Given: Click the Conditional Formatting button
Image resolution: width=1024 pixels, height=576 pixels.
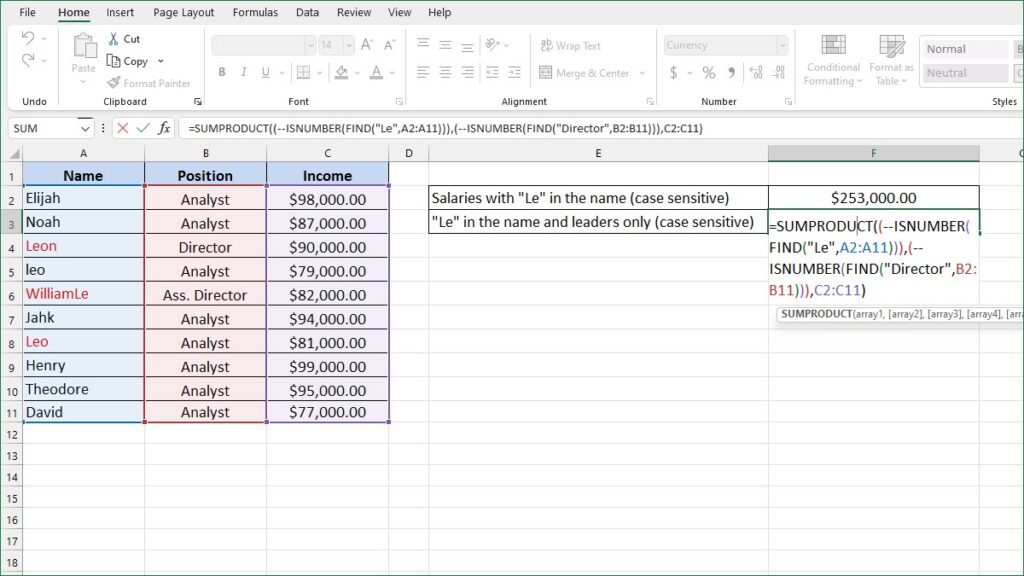Looking at the screenshot, I should coord(833,60).
